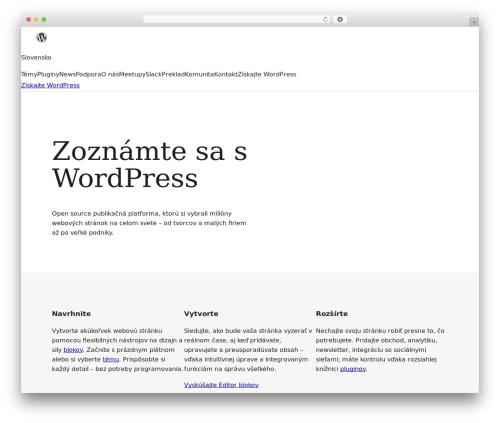Open Kontakt in the navigation menu

pyautogui.click(x=226, y=74)
